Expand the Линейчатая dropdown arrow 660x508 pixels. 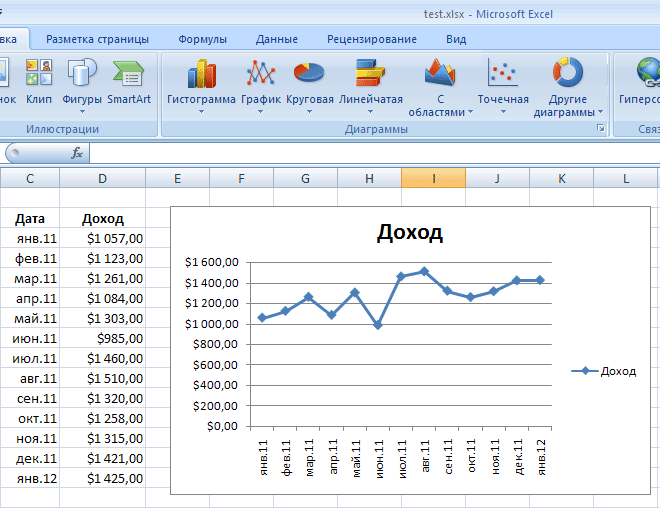tap(370, 112)
